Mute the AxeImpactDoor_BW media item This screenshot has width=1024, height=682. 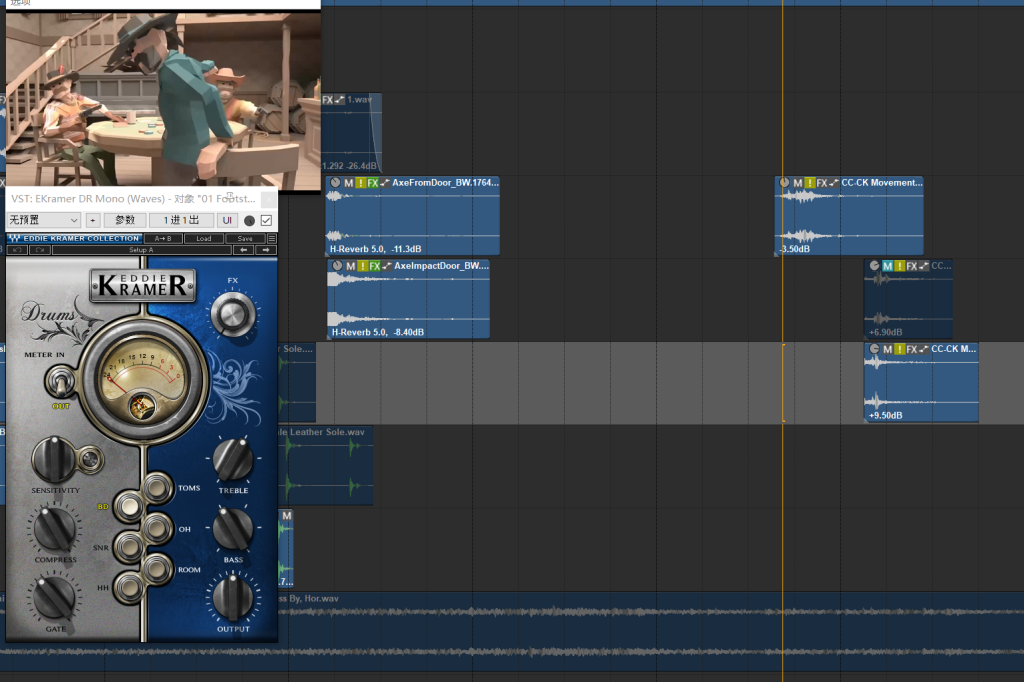[x=351, y=266]
